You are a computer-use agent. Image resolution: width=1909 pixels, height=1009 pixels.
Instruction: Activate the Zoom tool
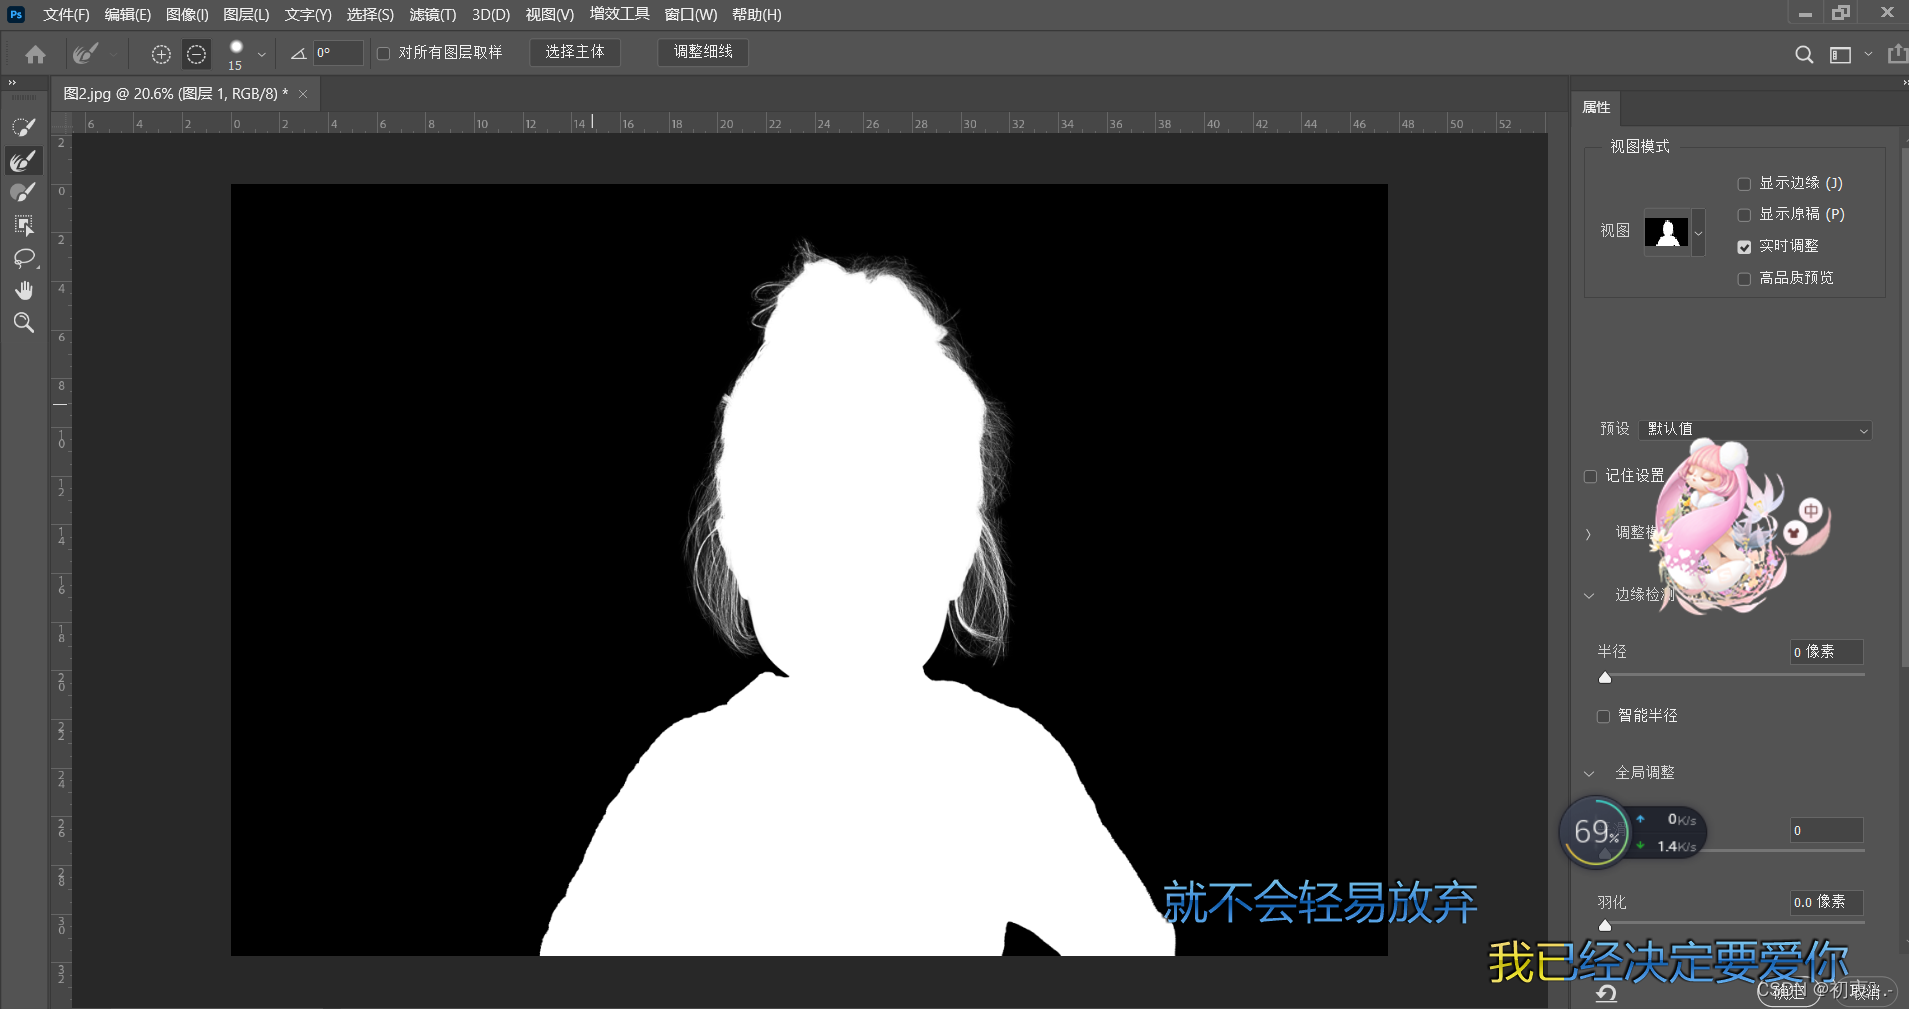23,322
